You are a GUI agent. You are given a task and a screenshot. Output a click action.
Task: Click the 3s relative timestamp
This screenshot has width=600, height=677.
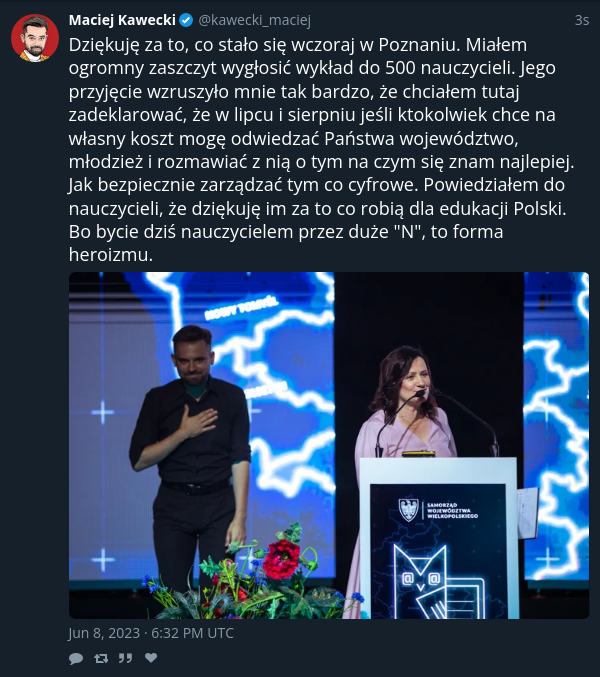(581, 20)
